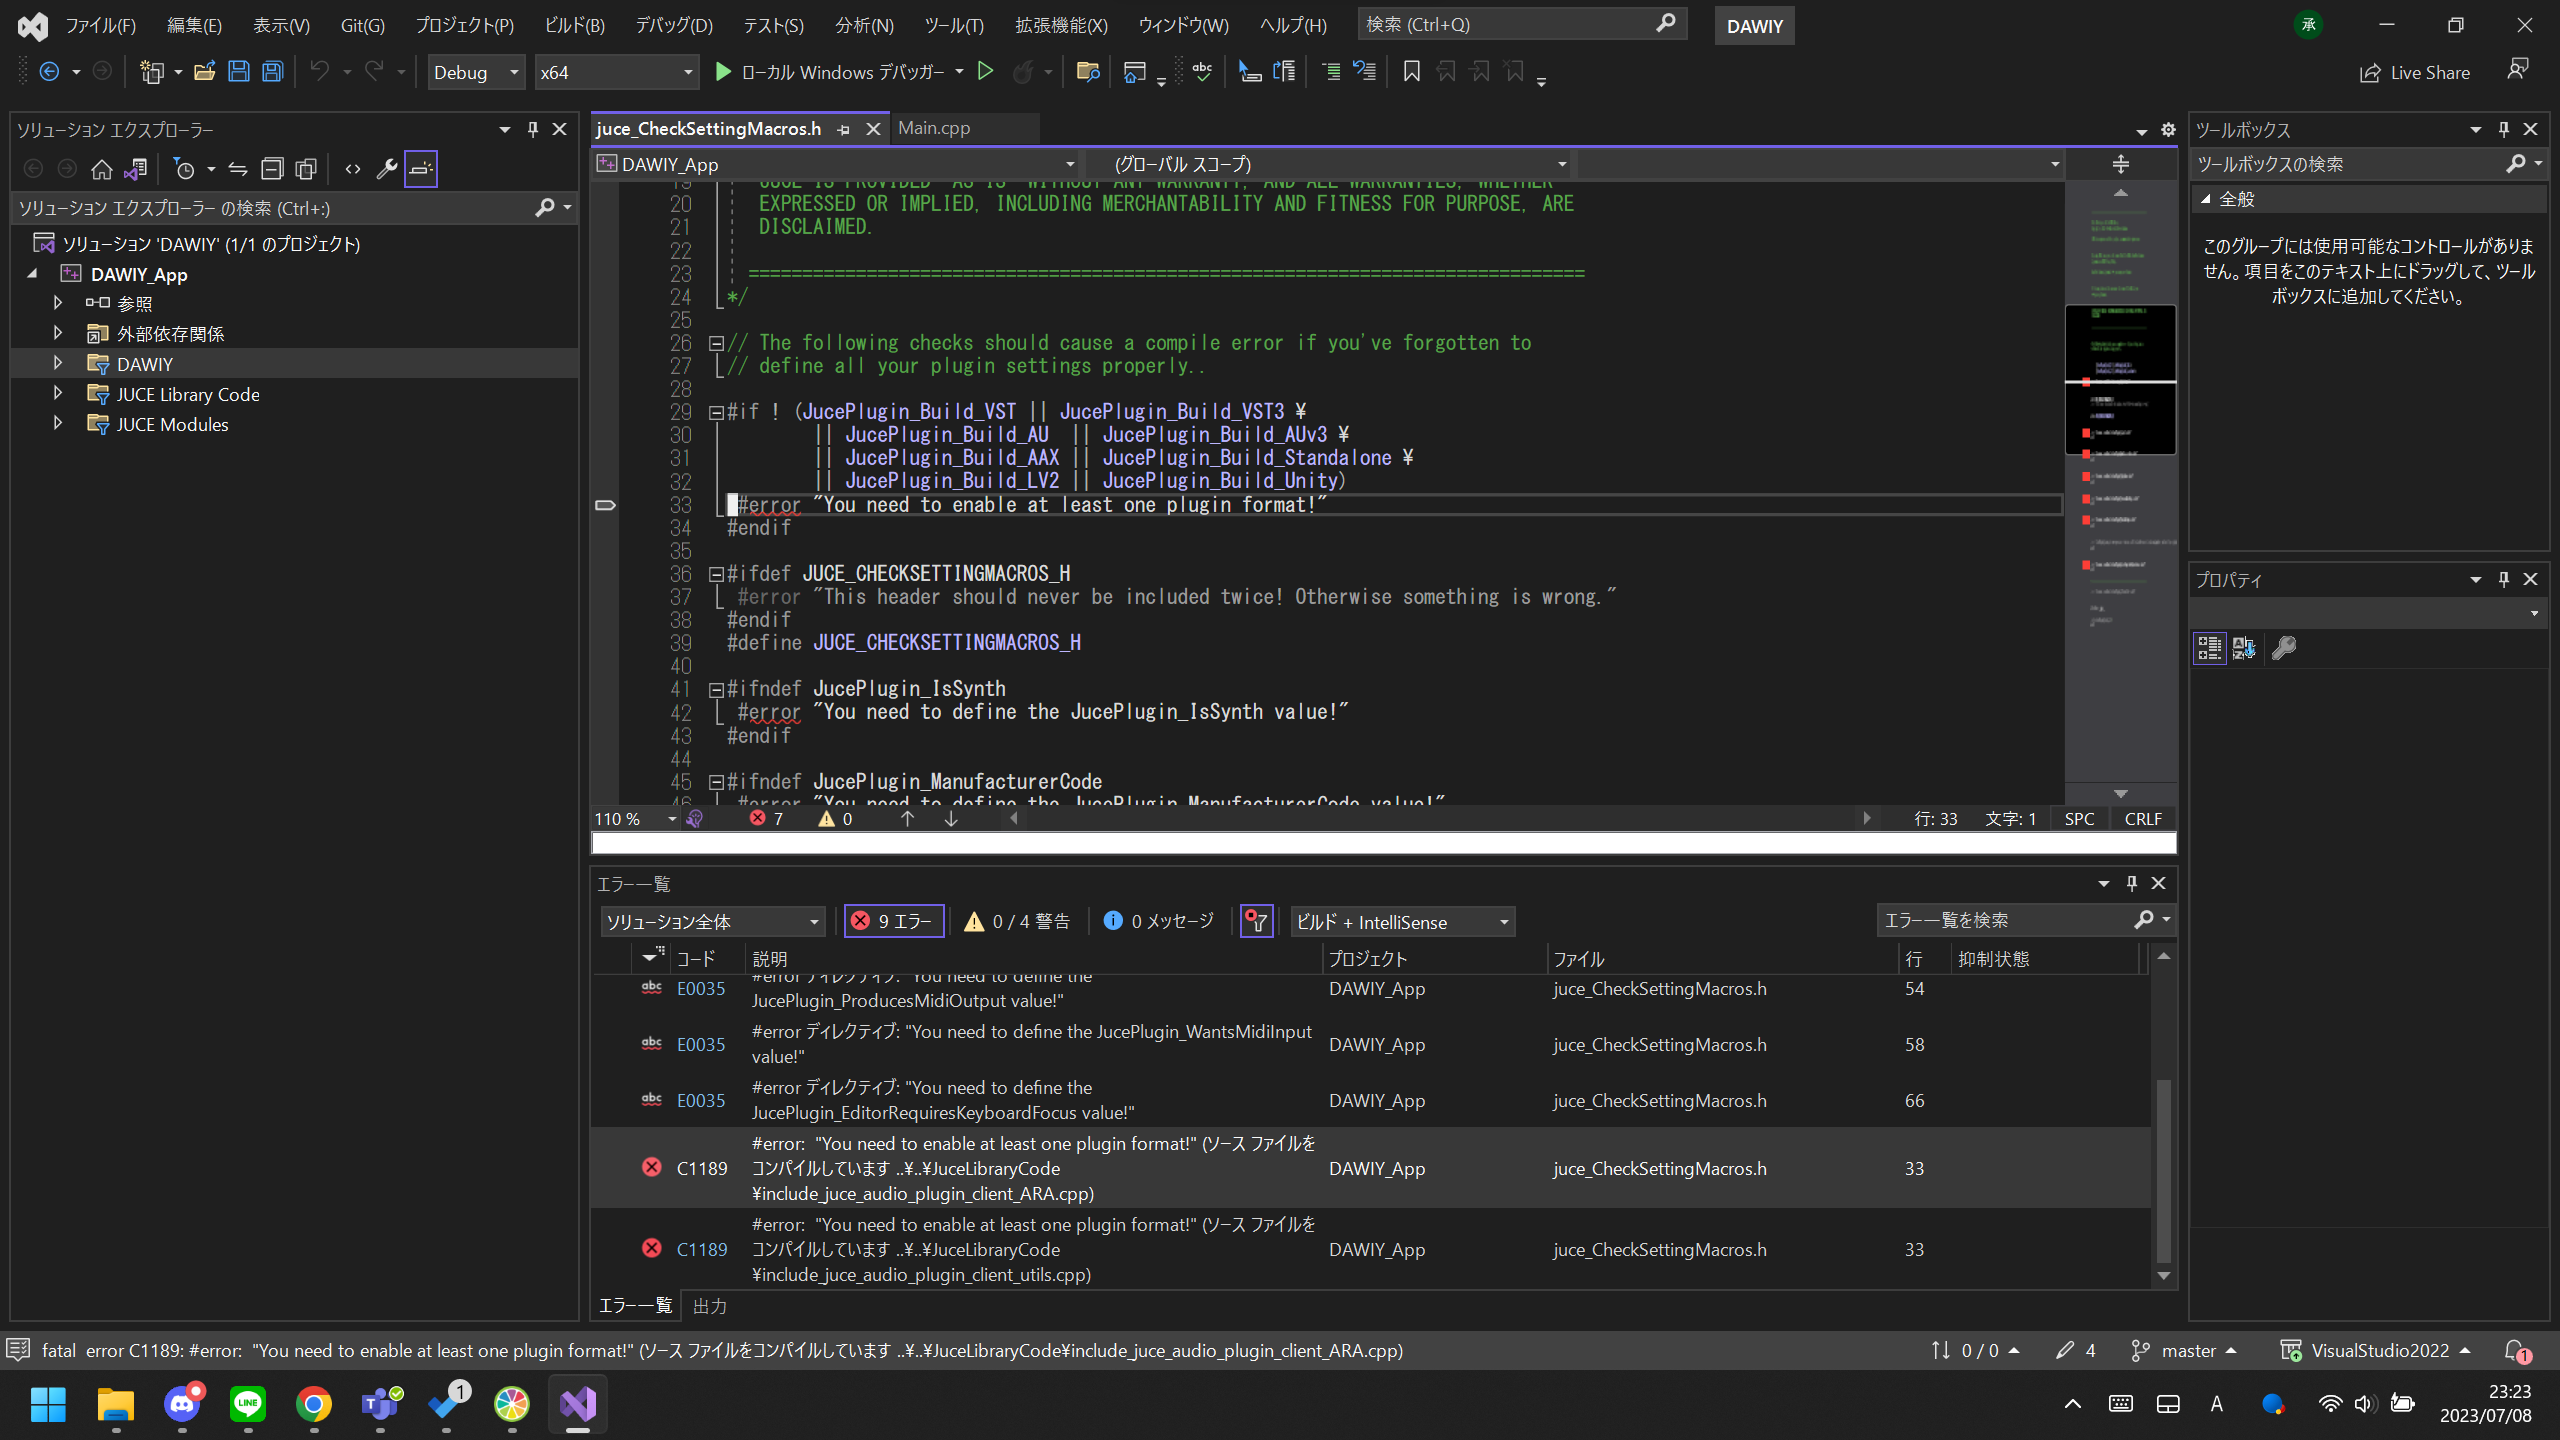Click the Sync with Active Document icon
2560x1440 pixels.
tap(238, 169)
